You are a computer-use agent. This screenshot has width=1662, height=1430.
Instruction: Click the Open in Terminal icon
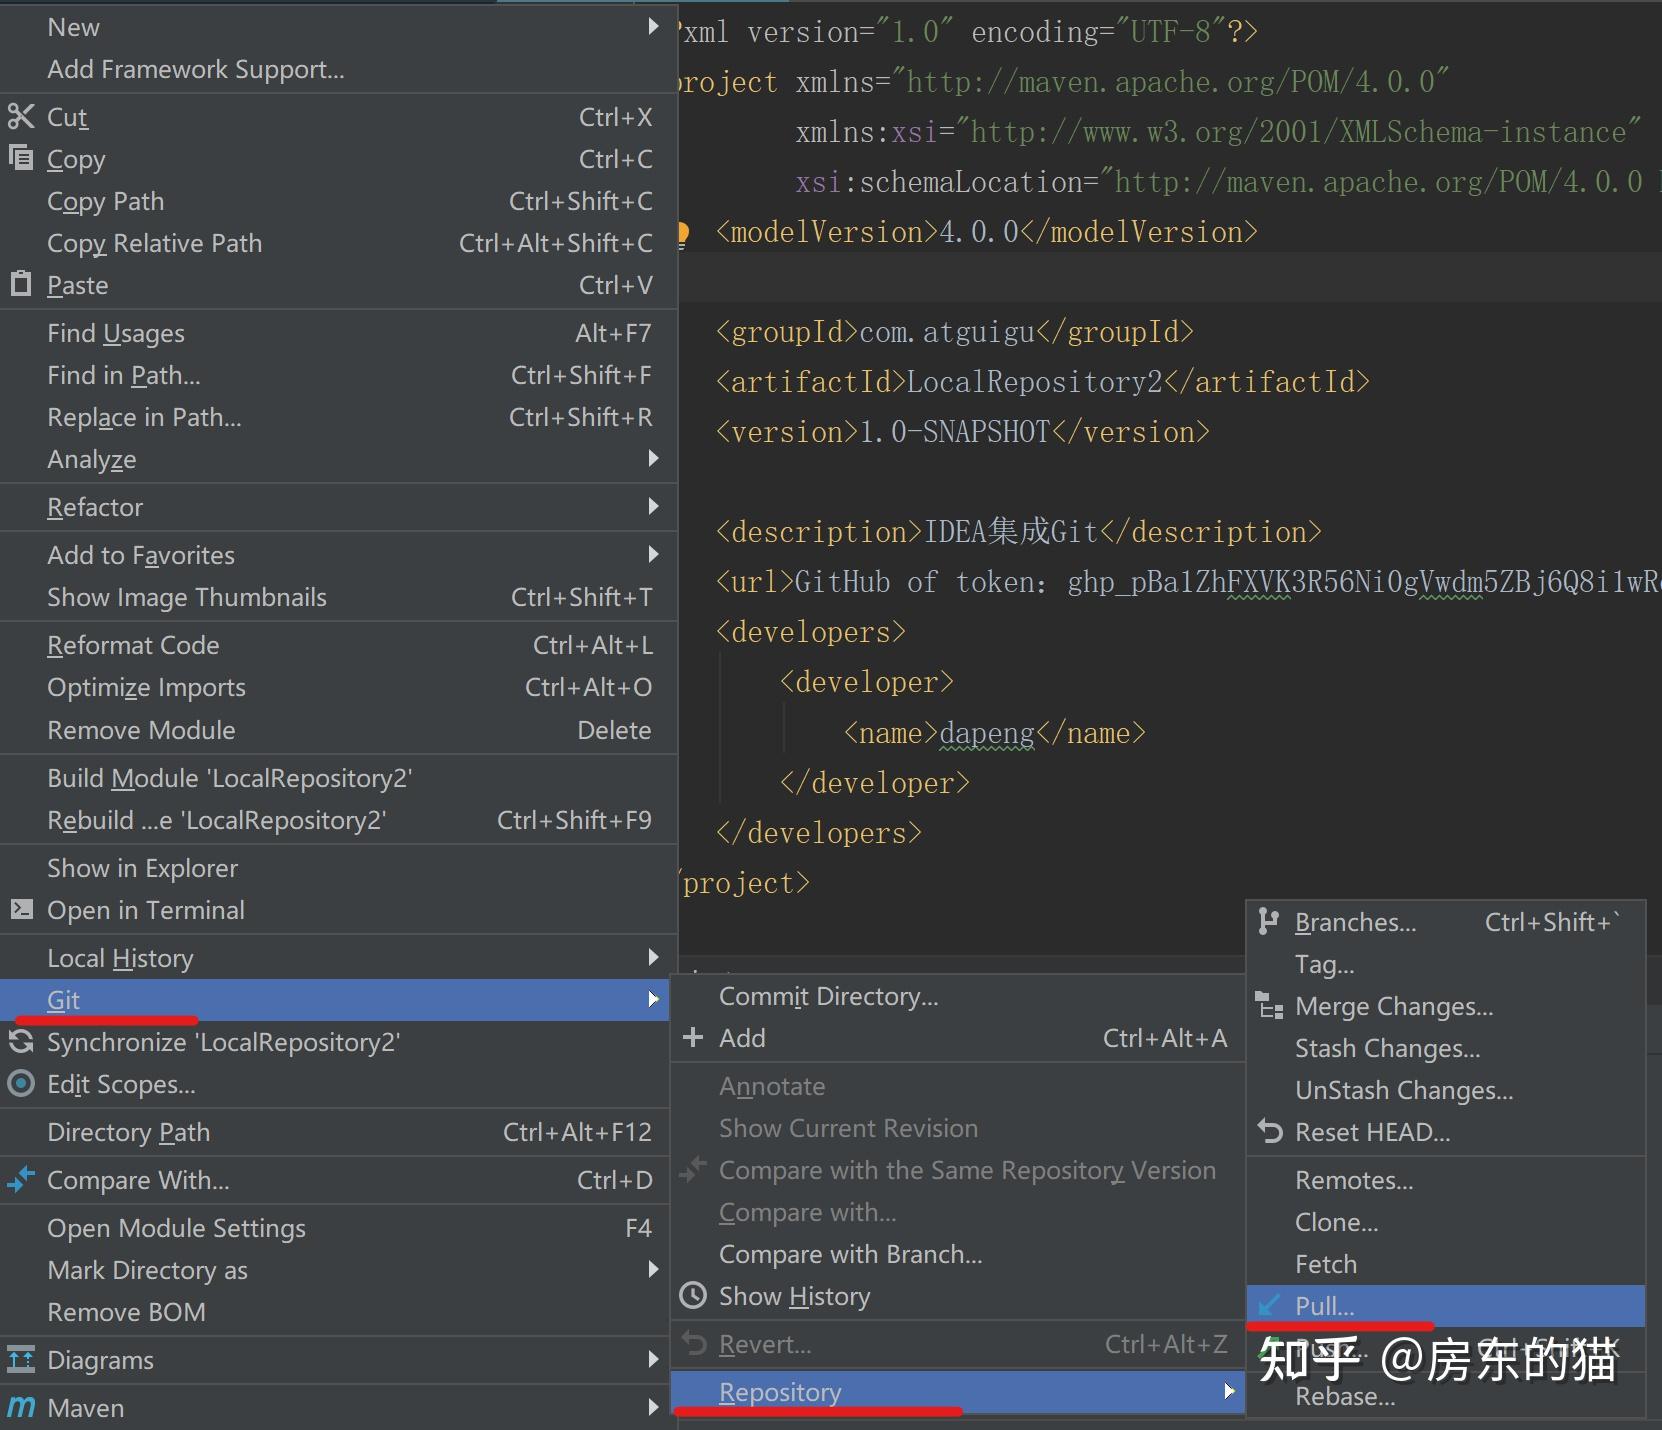tap(22, 909)
